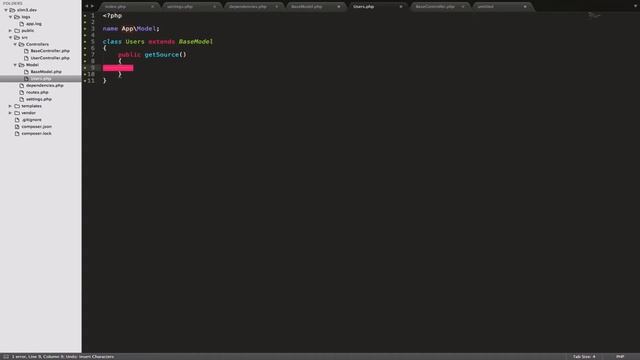Close the index.php tab
Screen dimensions: 640x360
[x=153, y=7]
